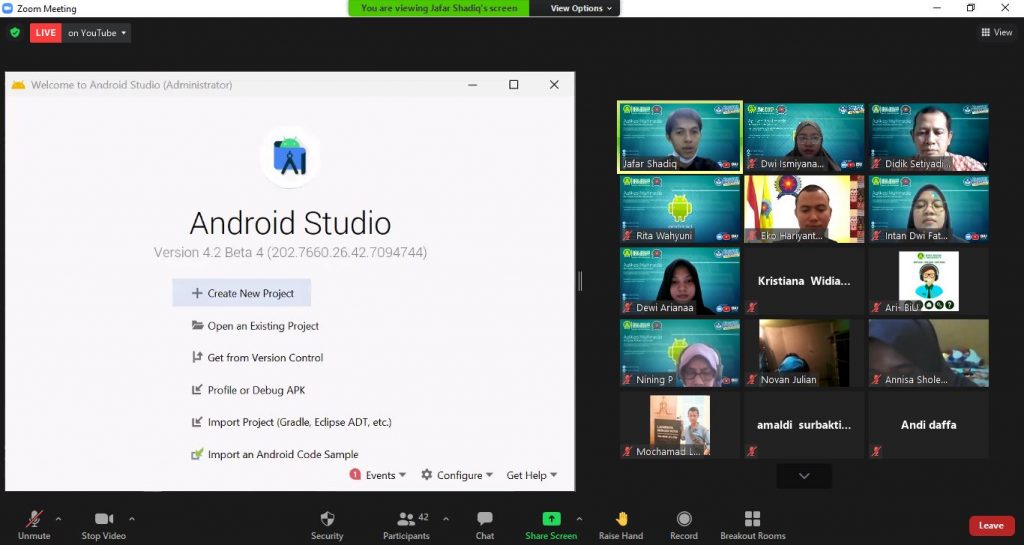
Task: Click the Unmute microphone icon
Action: pos(34,519)
